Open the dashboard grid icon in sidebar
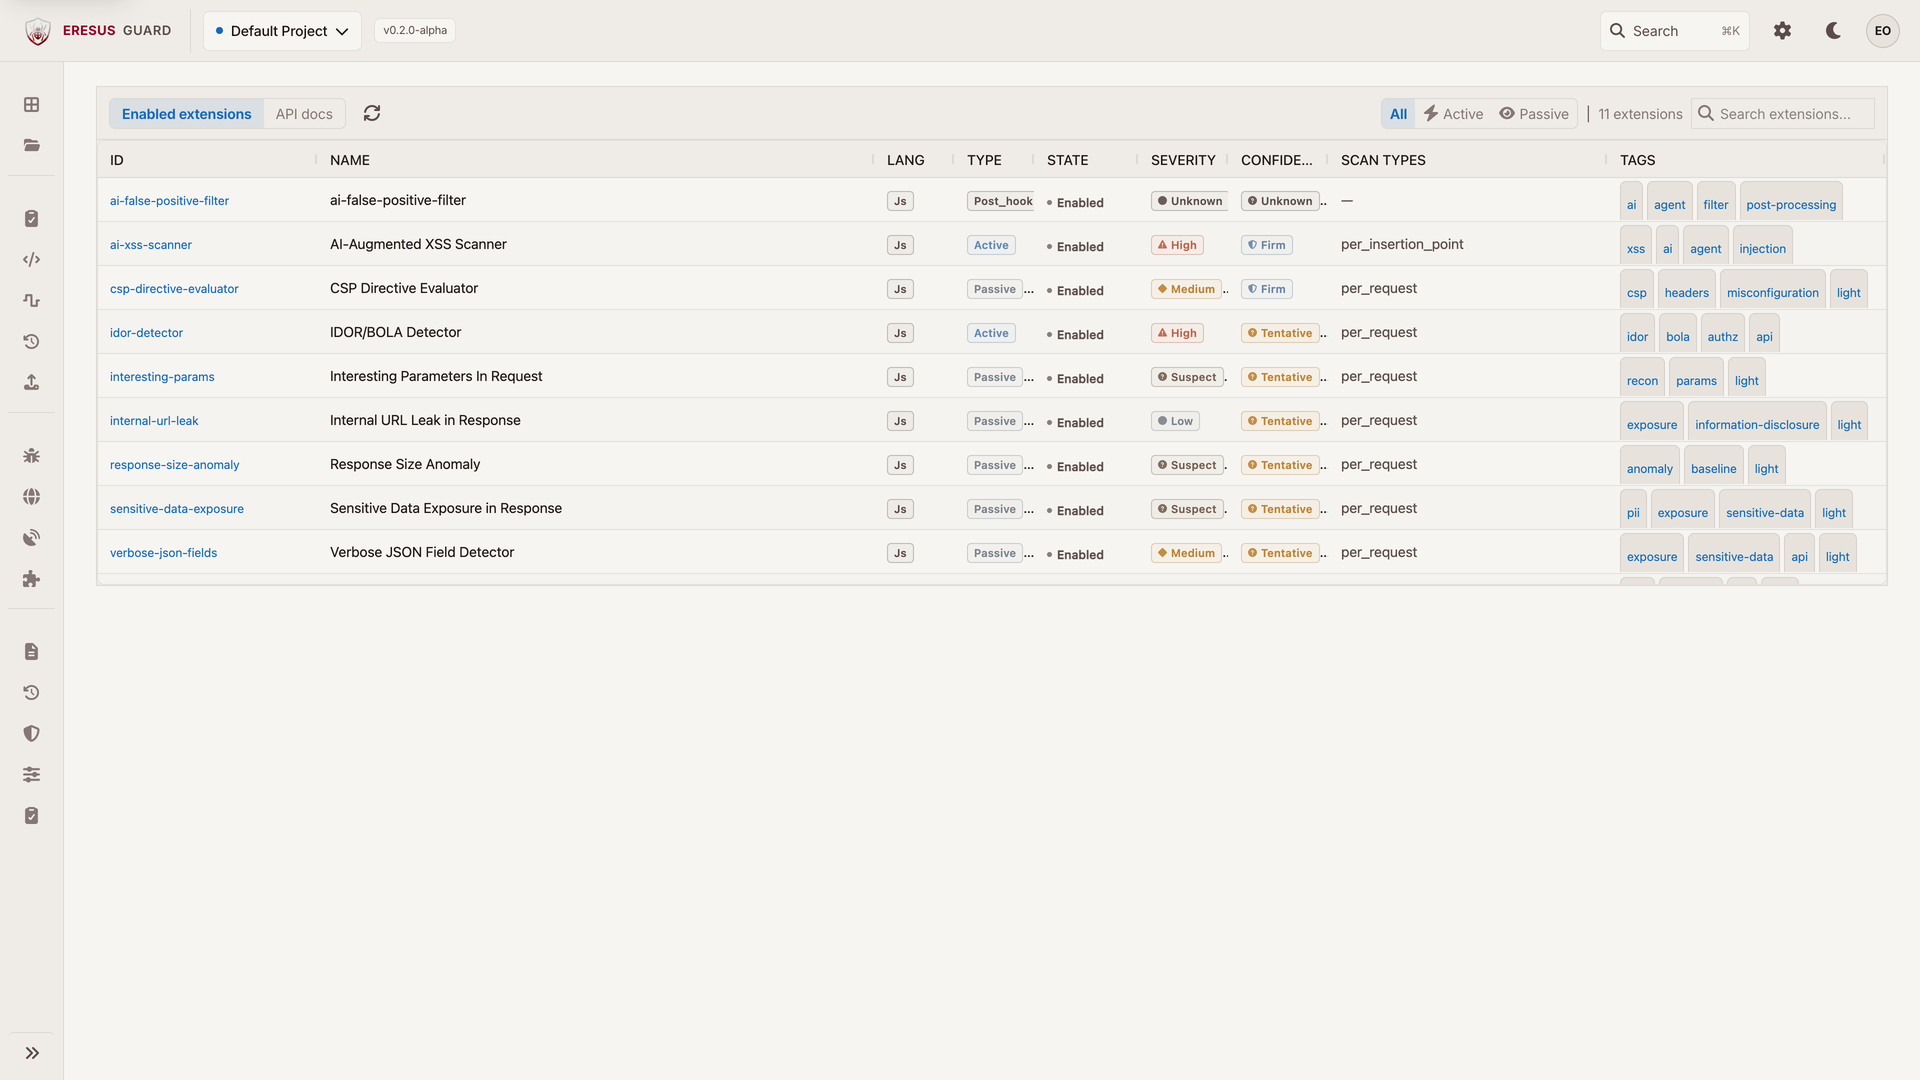This screenshot has width=1920, height=1080. pyautogui.click(x=32, y=105)
